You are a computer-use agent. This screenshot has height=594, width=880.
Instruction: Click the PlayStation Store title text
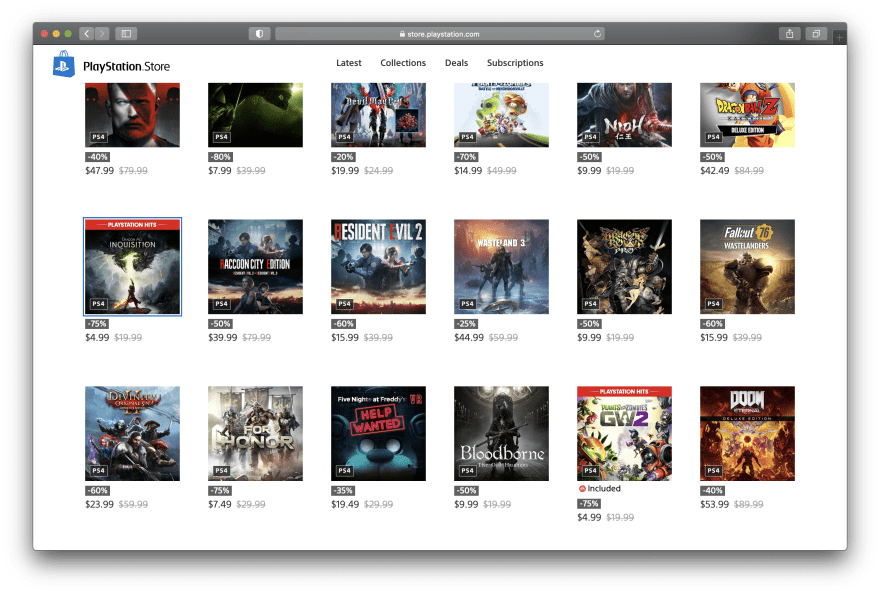point(126,66)
